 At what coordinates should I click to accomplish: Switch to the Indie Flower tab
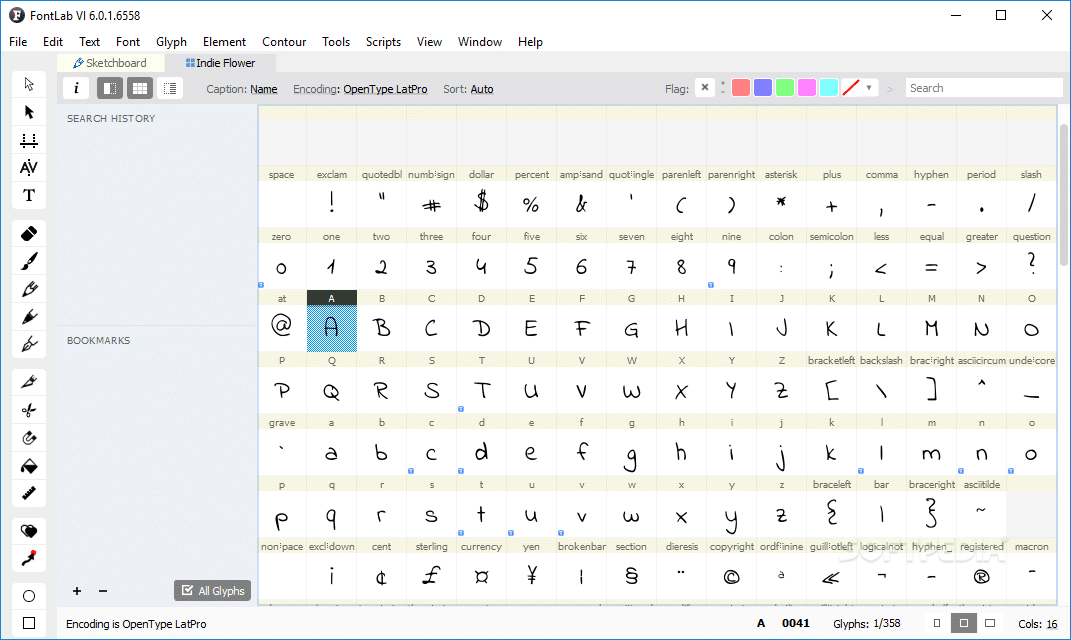coord(221,63)
